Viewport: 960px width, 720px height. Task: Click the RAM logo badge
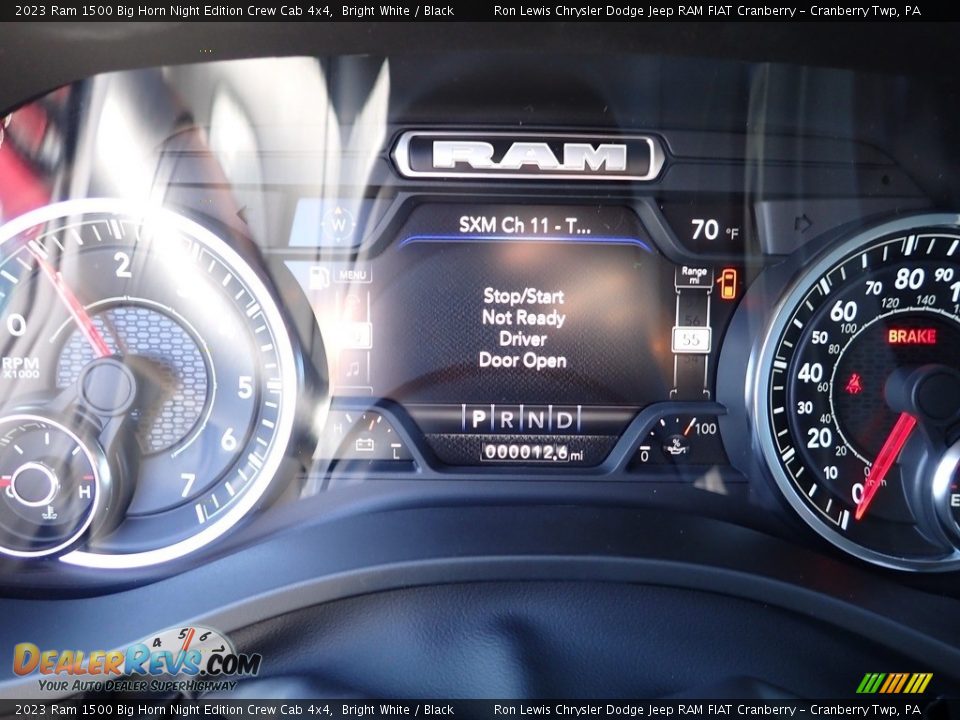(x=528, y=156)
